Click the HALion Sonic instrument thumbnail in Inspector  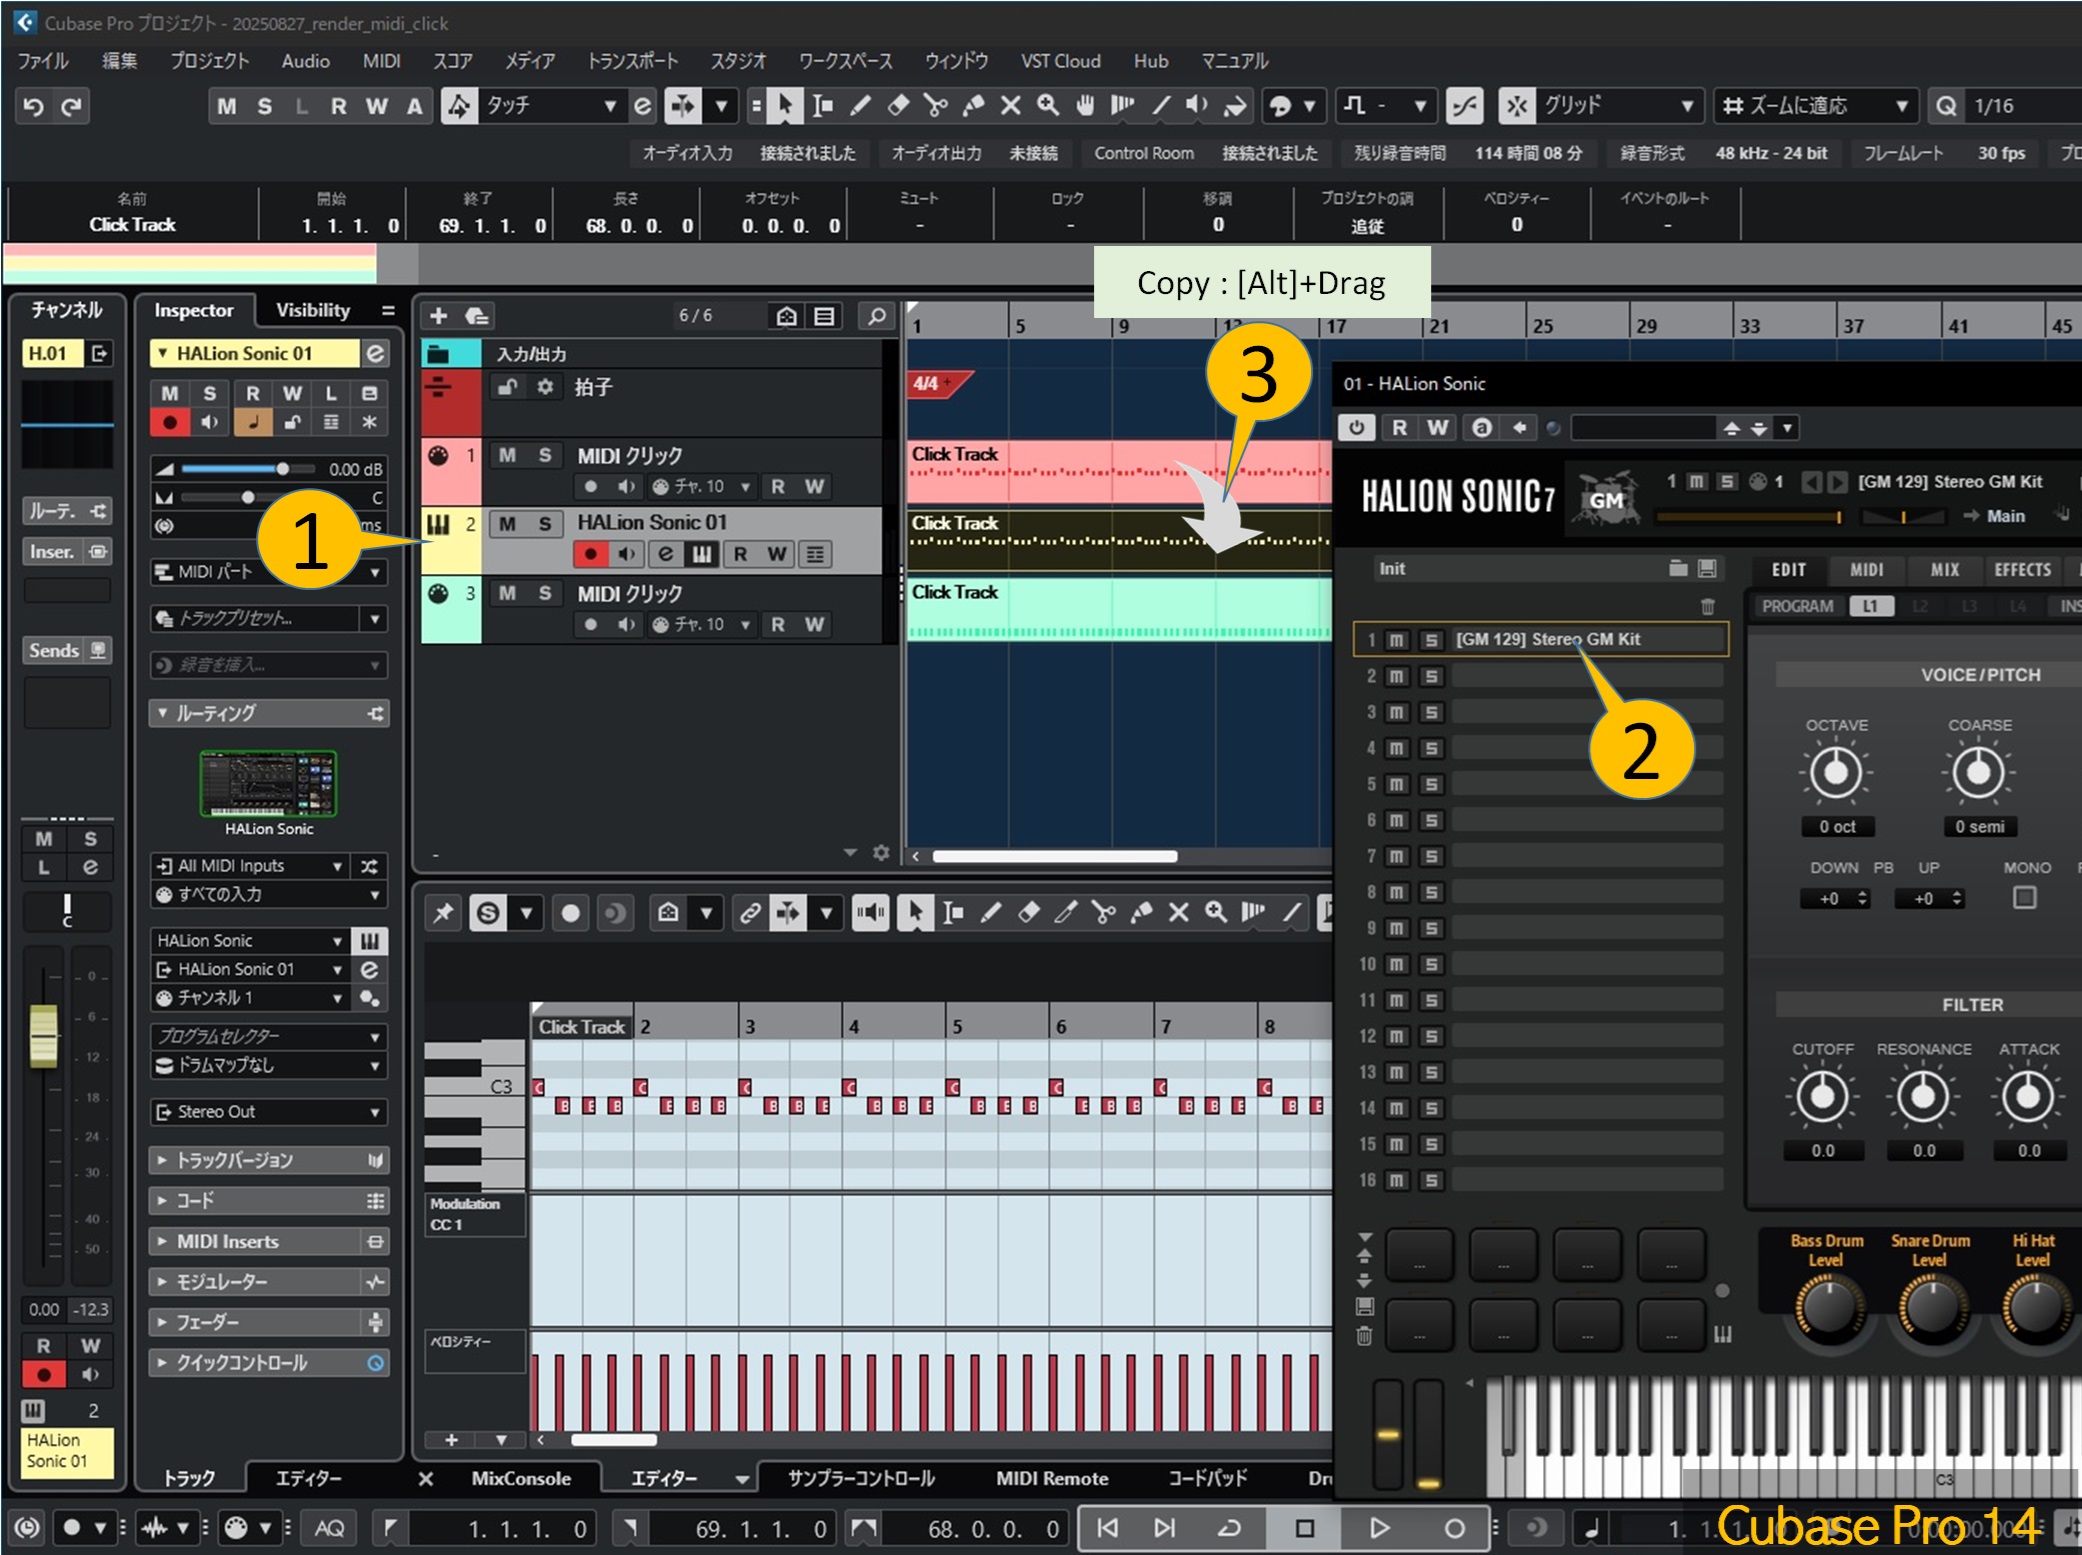coord(268,783)
